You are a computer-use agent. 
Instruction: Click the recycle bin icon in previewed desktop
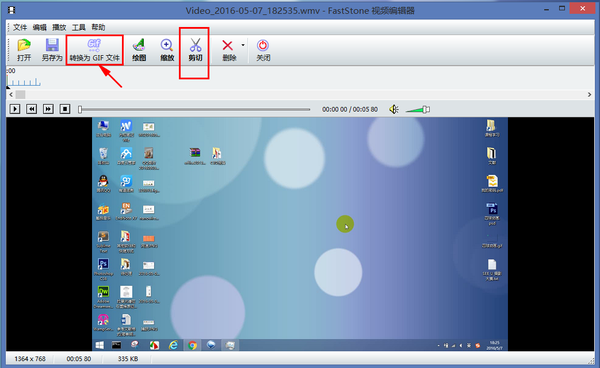point(103,153)
